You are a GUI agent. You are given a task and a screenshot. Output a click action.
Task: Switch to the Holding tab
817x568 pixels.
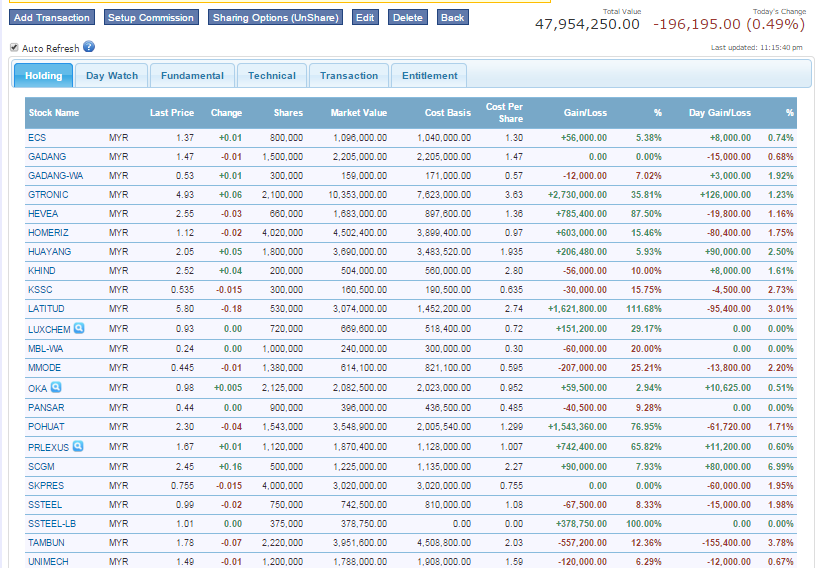(44, 76)
